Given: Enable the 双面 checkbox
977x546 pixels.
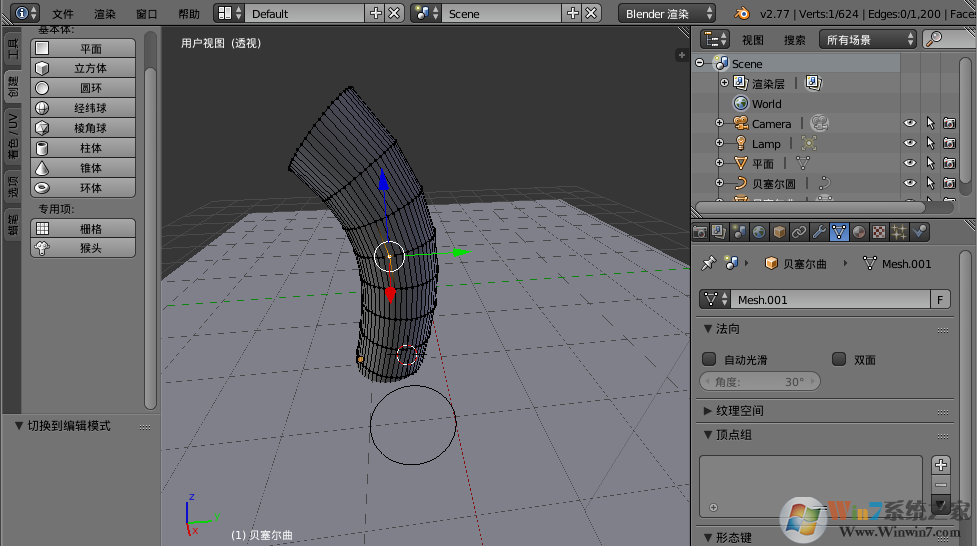Looking at the screenshot, I should [x=839, y=359].
